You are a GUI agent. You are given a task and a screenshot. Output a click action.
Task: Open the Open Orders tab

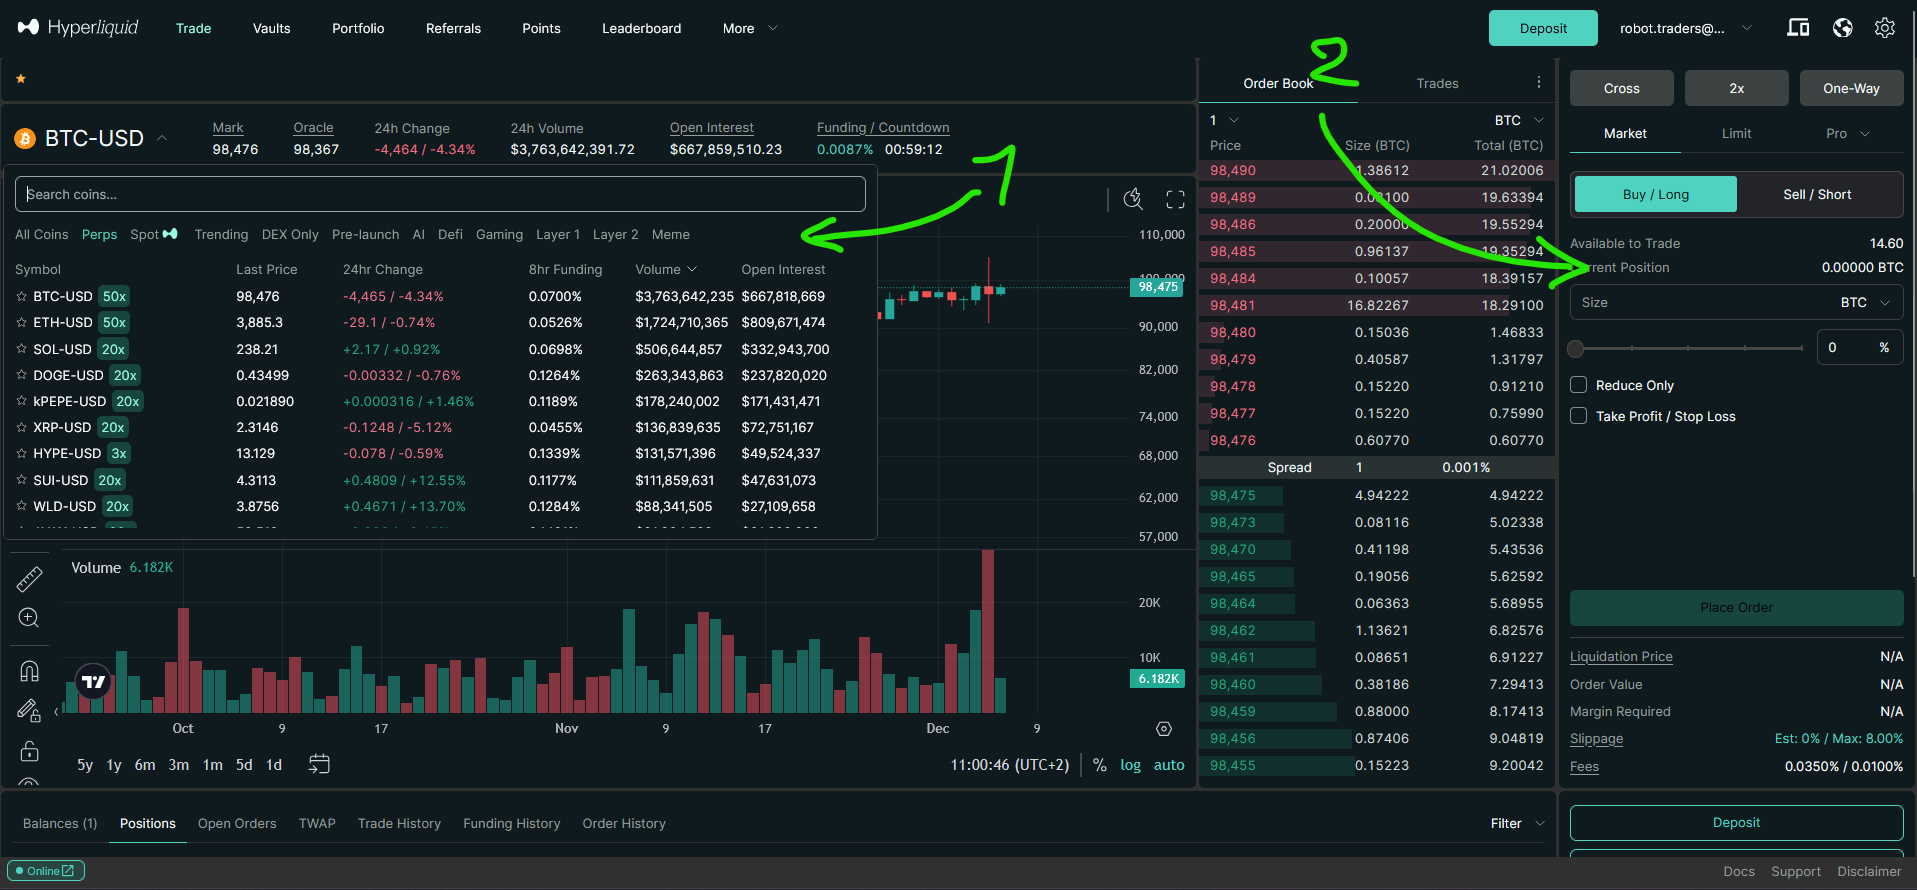coord(237,823)
